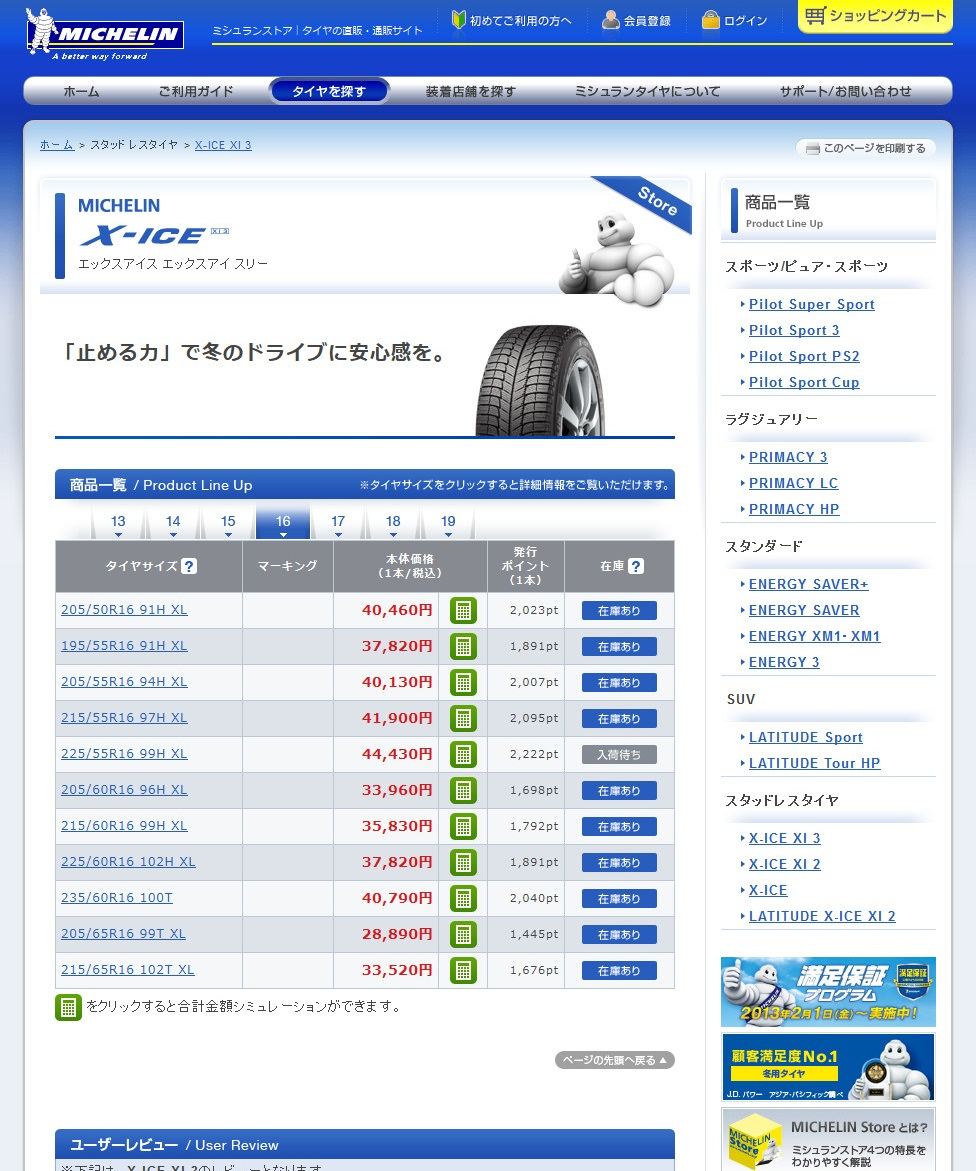Open the help icon next to タイヤサイズ

pos(189,565)
